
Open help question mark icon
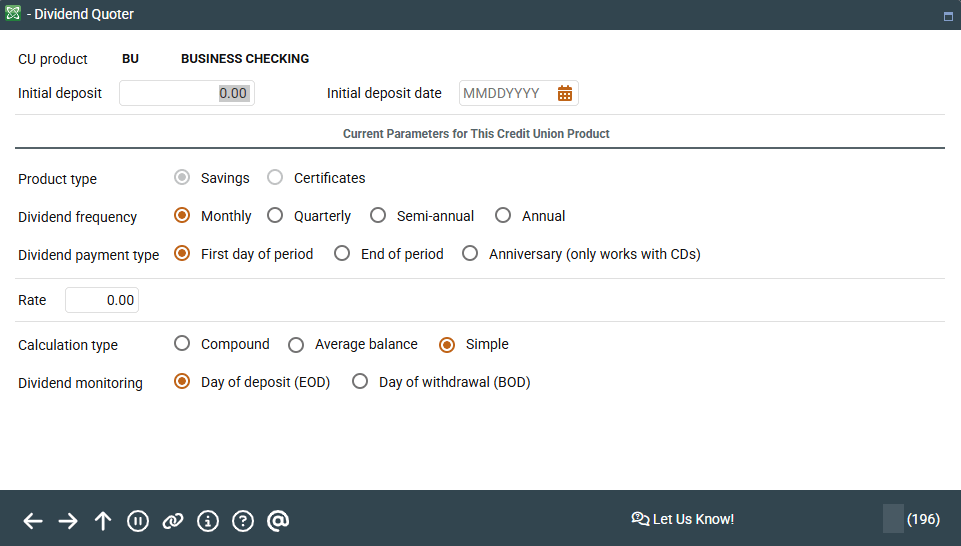242,520
